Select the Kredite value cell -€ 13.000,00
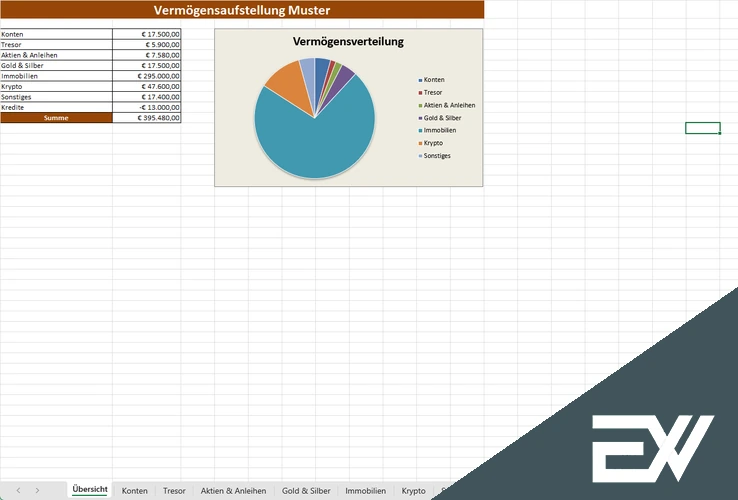Viewport: 738px width, 500px height. [147, 107]
